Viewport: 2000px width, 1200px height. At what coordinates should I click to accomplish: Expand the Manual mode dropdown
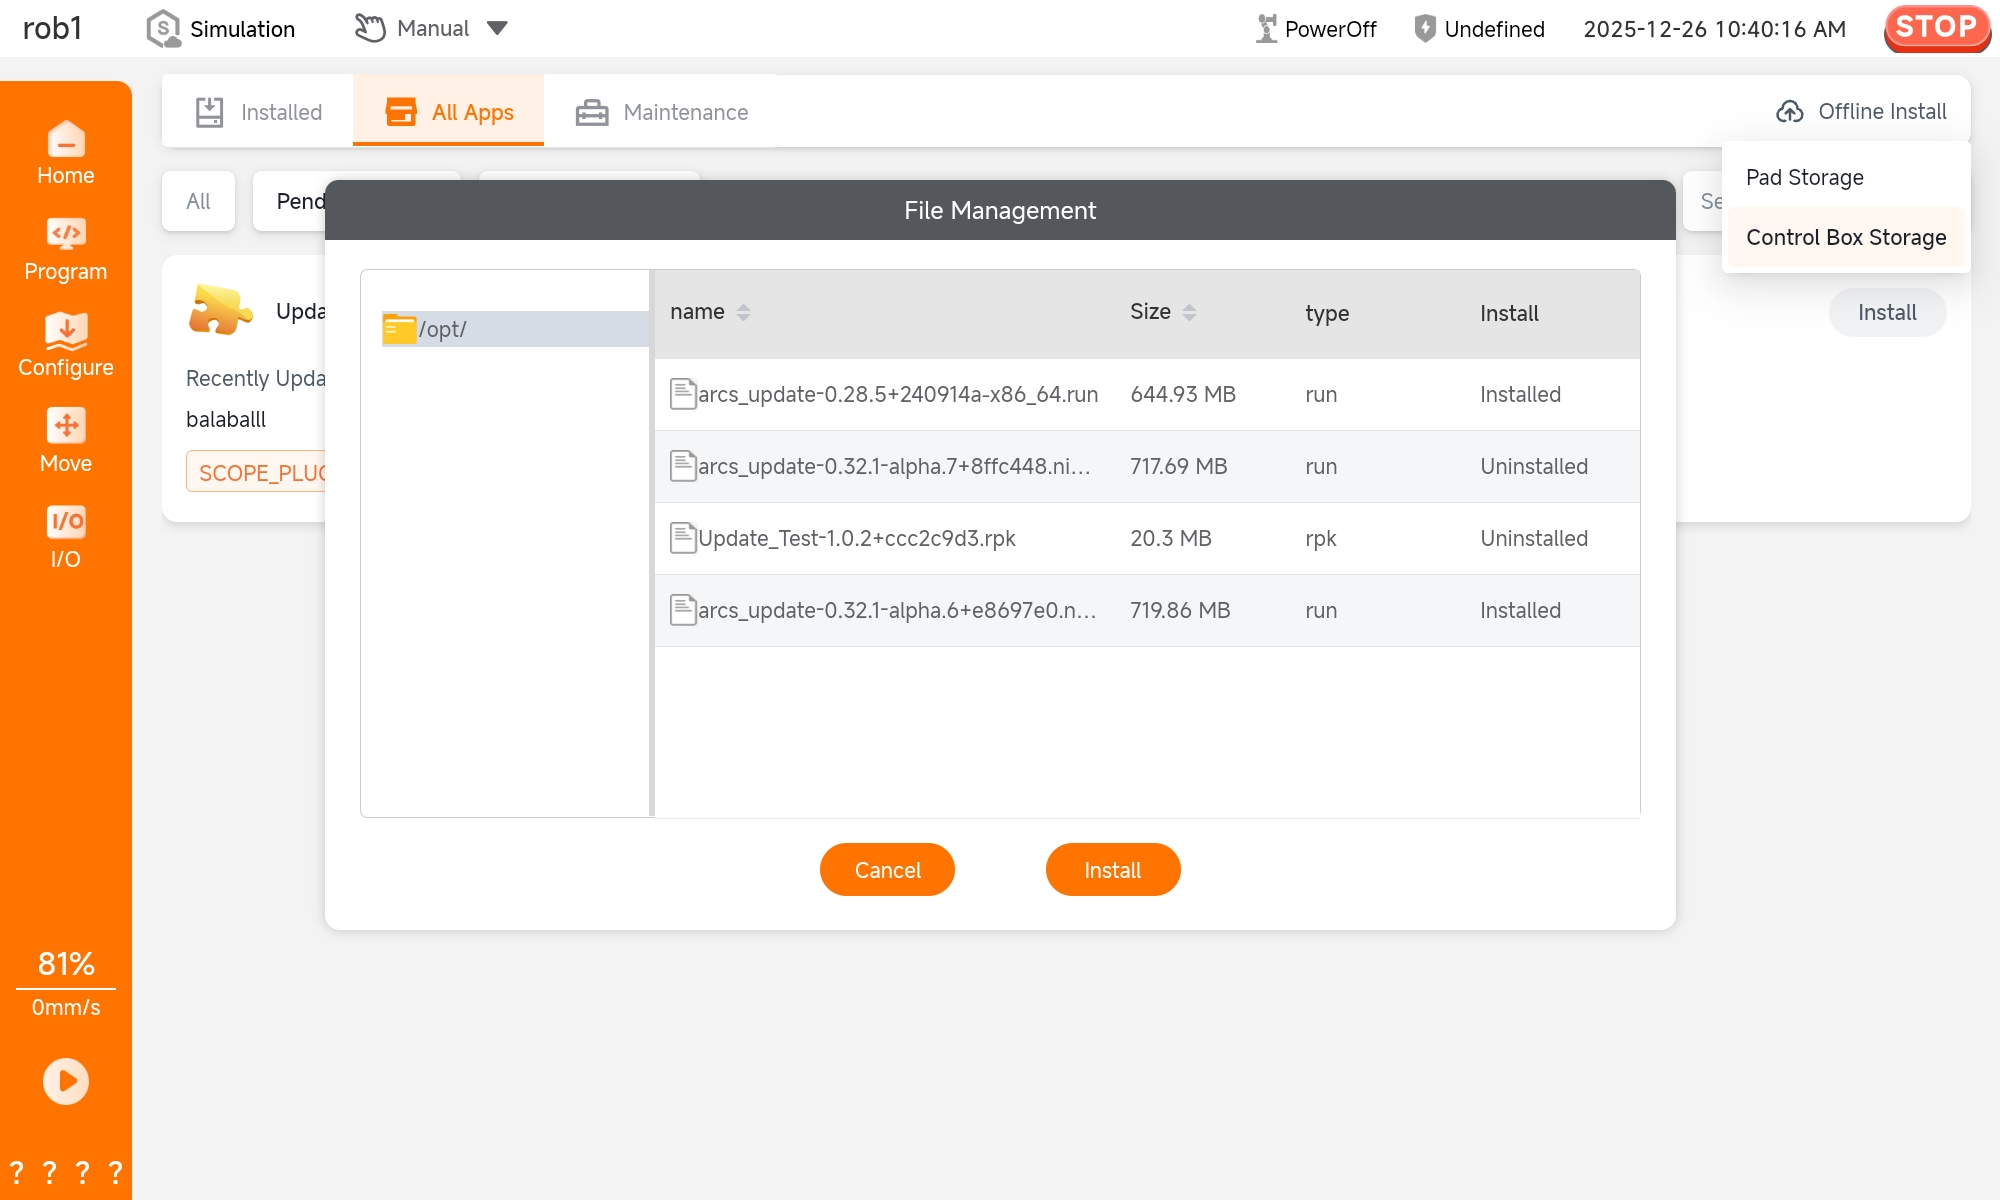click(x=497, y=28)
